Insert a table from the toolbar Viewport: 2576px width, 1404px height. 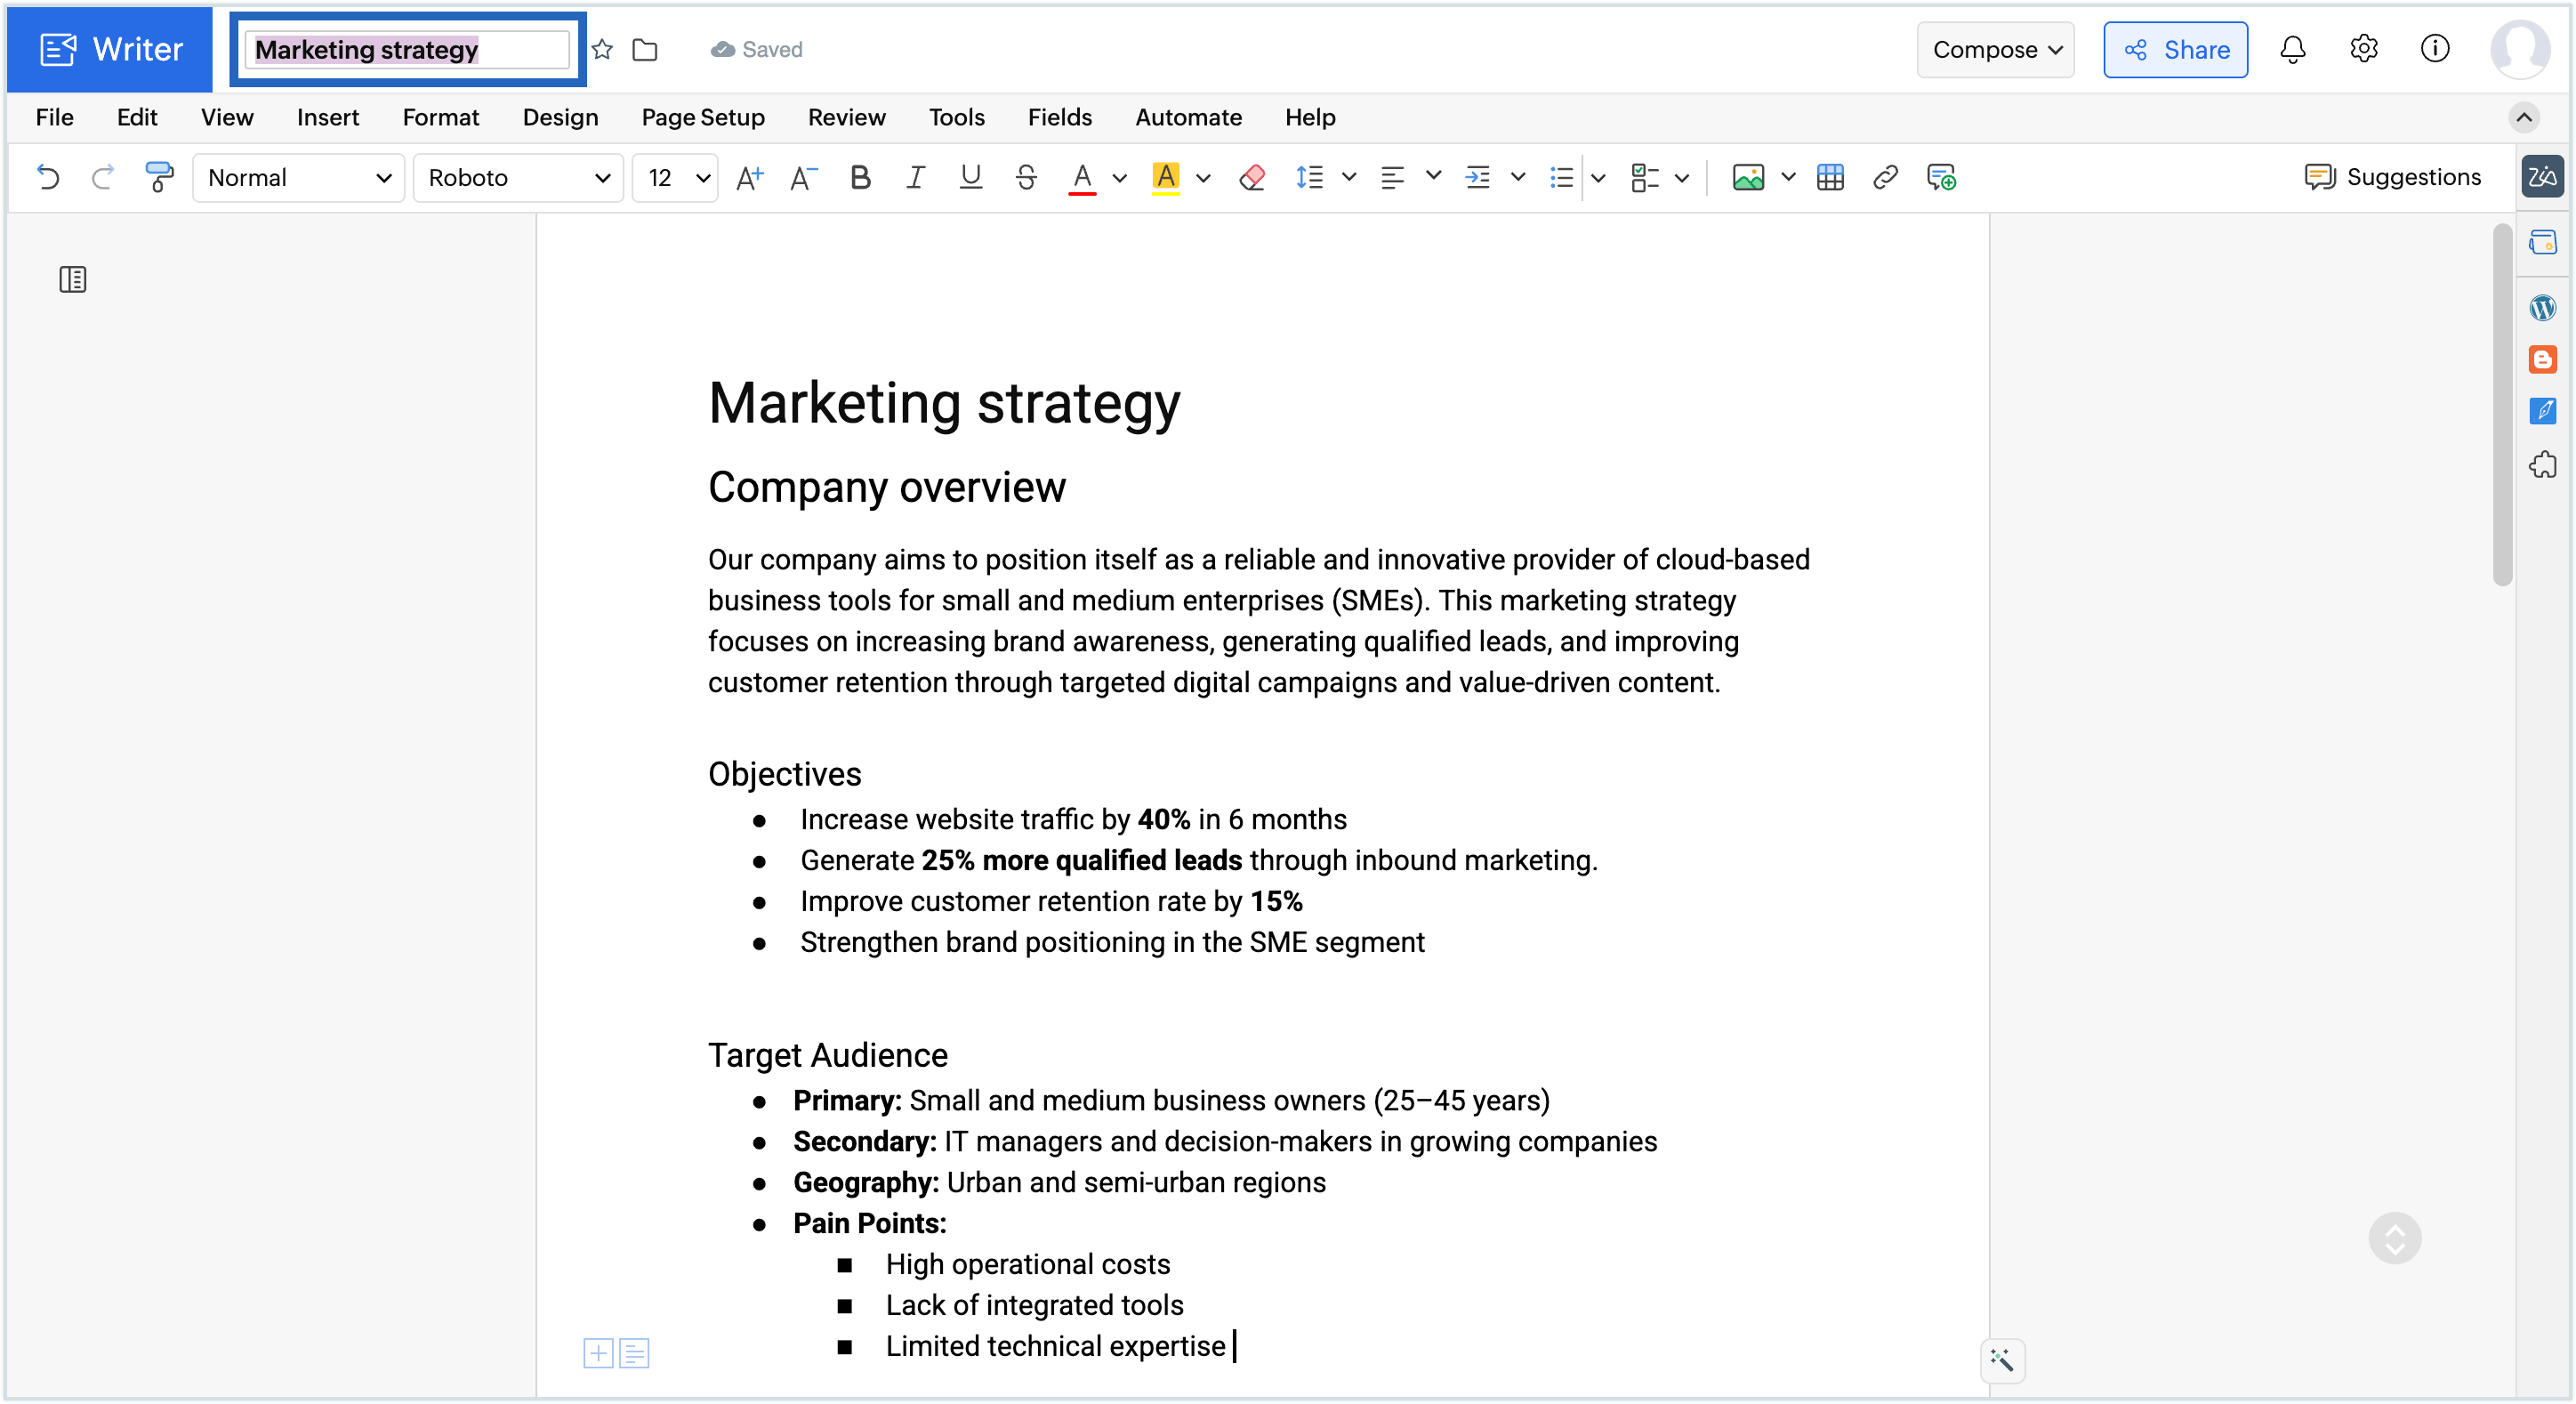(1829, 177)
